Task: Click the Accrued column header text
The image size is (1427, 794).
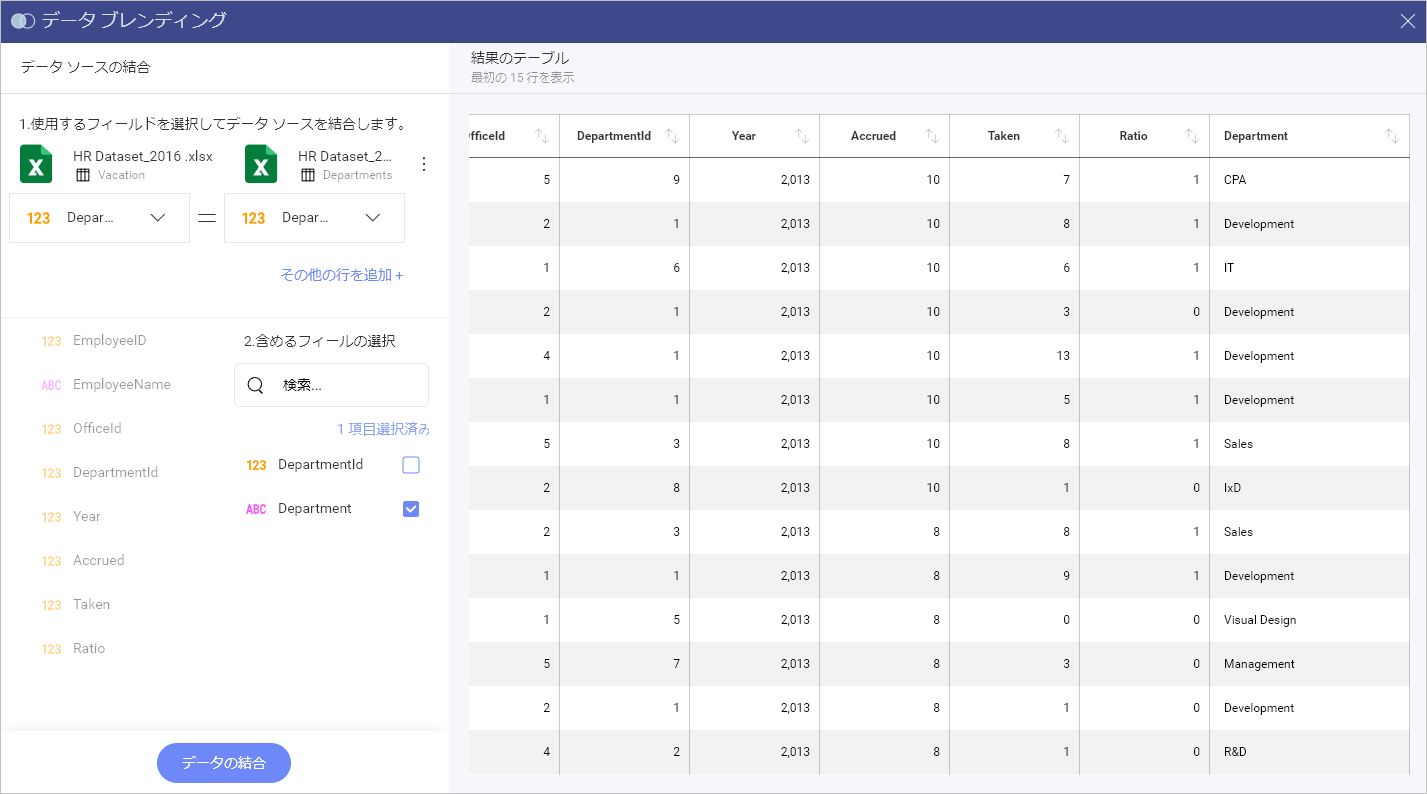Action: click(874, 136)
